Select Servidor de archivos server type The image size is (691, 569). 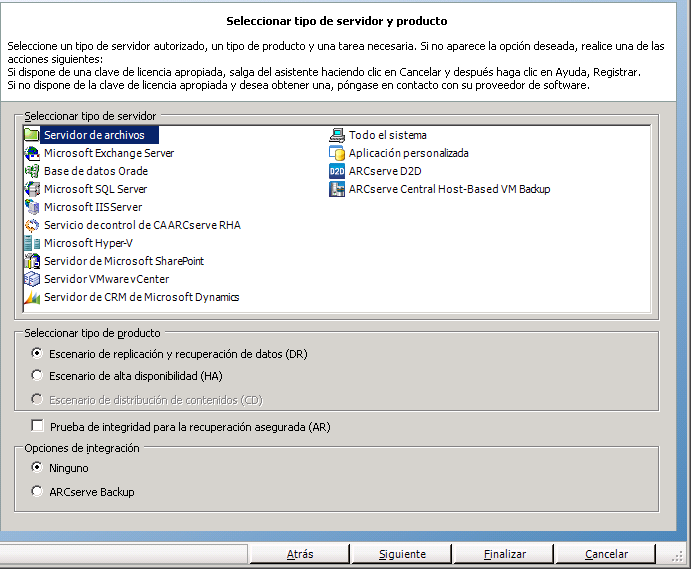click(x=94, y=135)
